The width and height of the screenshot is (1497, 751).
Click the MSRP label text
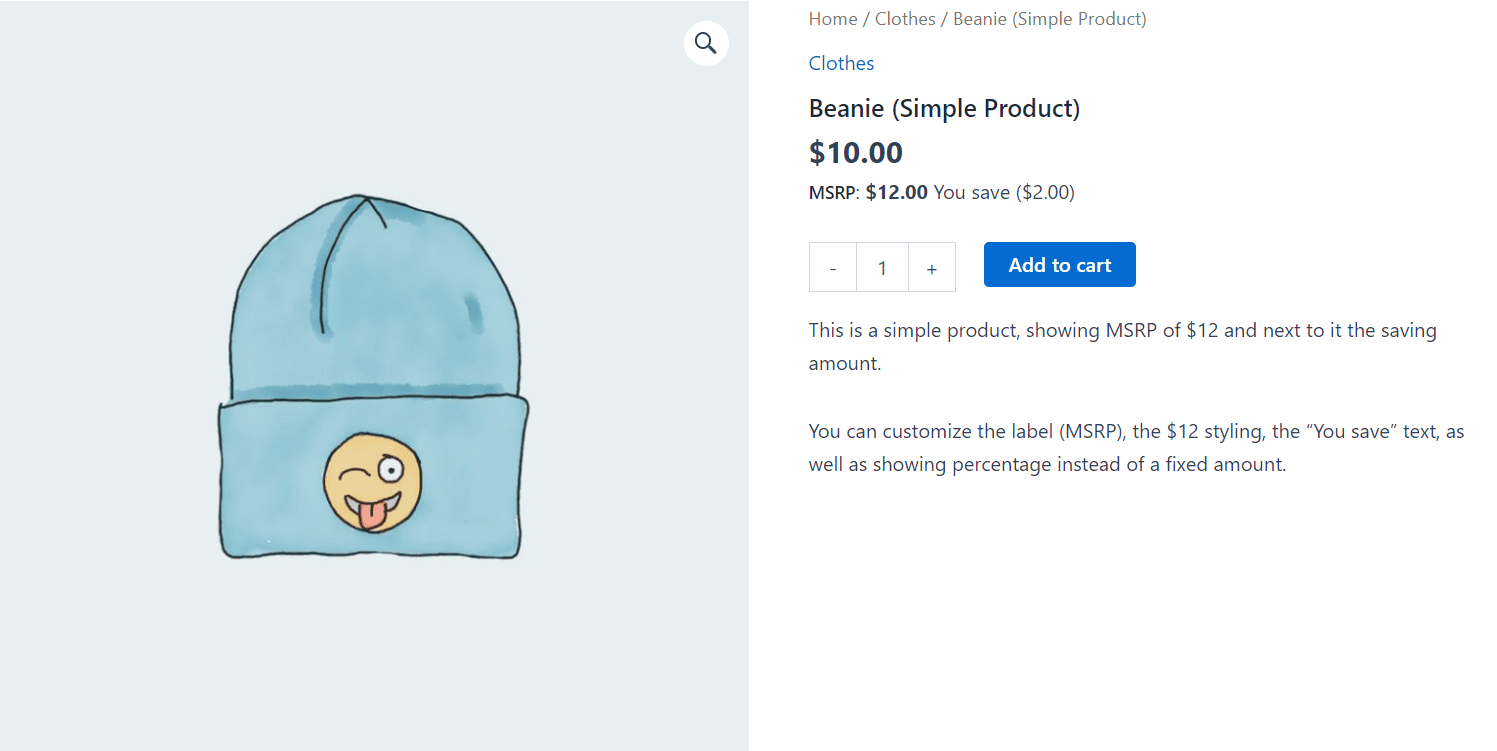832,192
